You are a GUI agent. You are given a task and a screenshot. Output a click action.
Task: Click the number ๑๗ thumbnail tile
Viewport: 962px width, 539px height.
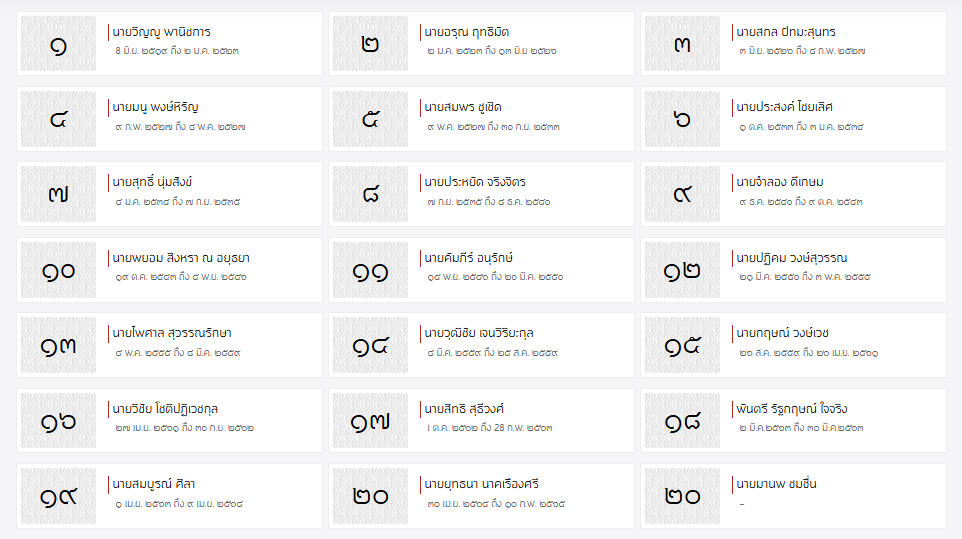click(370, 421)
